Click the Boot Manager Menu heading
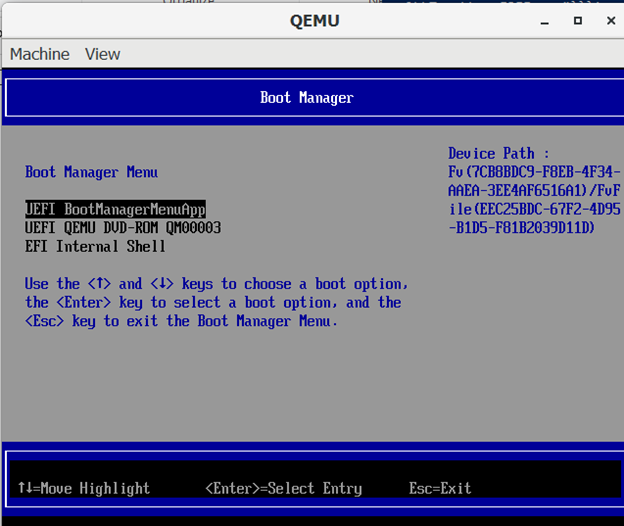Screen dimensions: 624x526 click(92, 172)
